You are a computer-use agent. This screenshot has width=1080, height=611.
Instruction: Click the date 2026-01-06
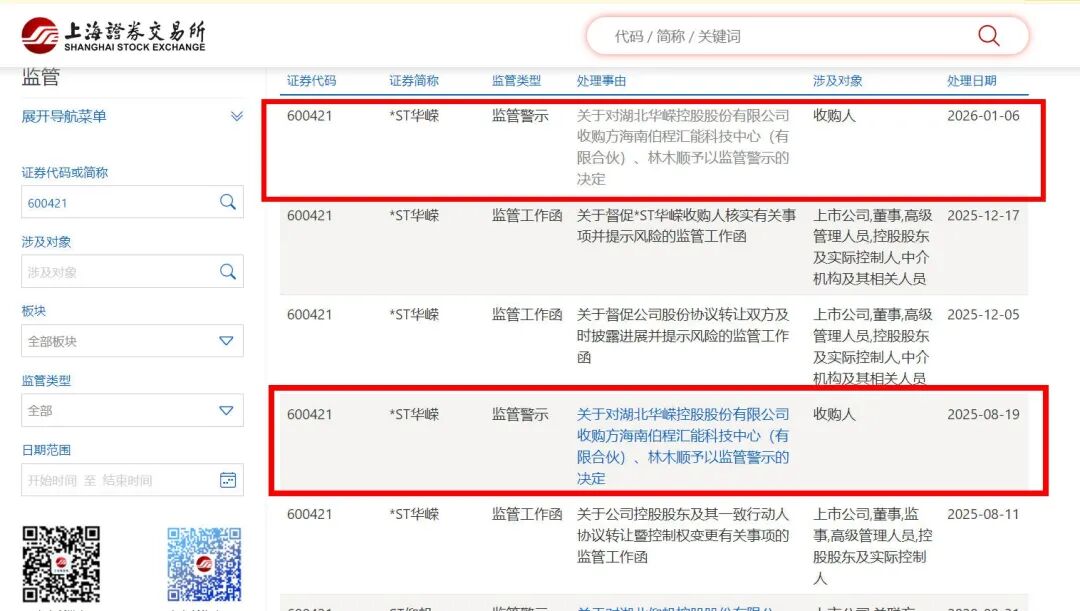(983, 116)
